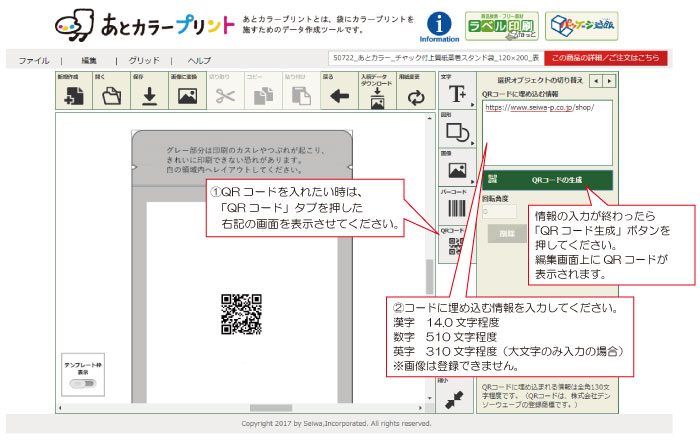Open the ラベル印刷 banner
Image resolution: width=700 pixels, height=440 pixels.
[502, 26]
